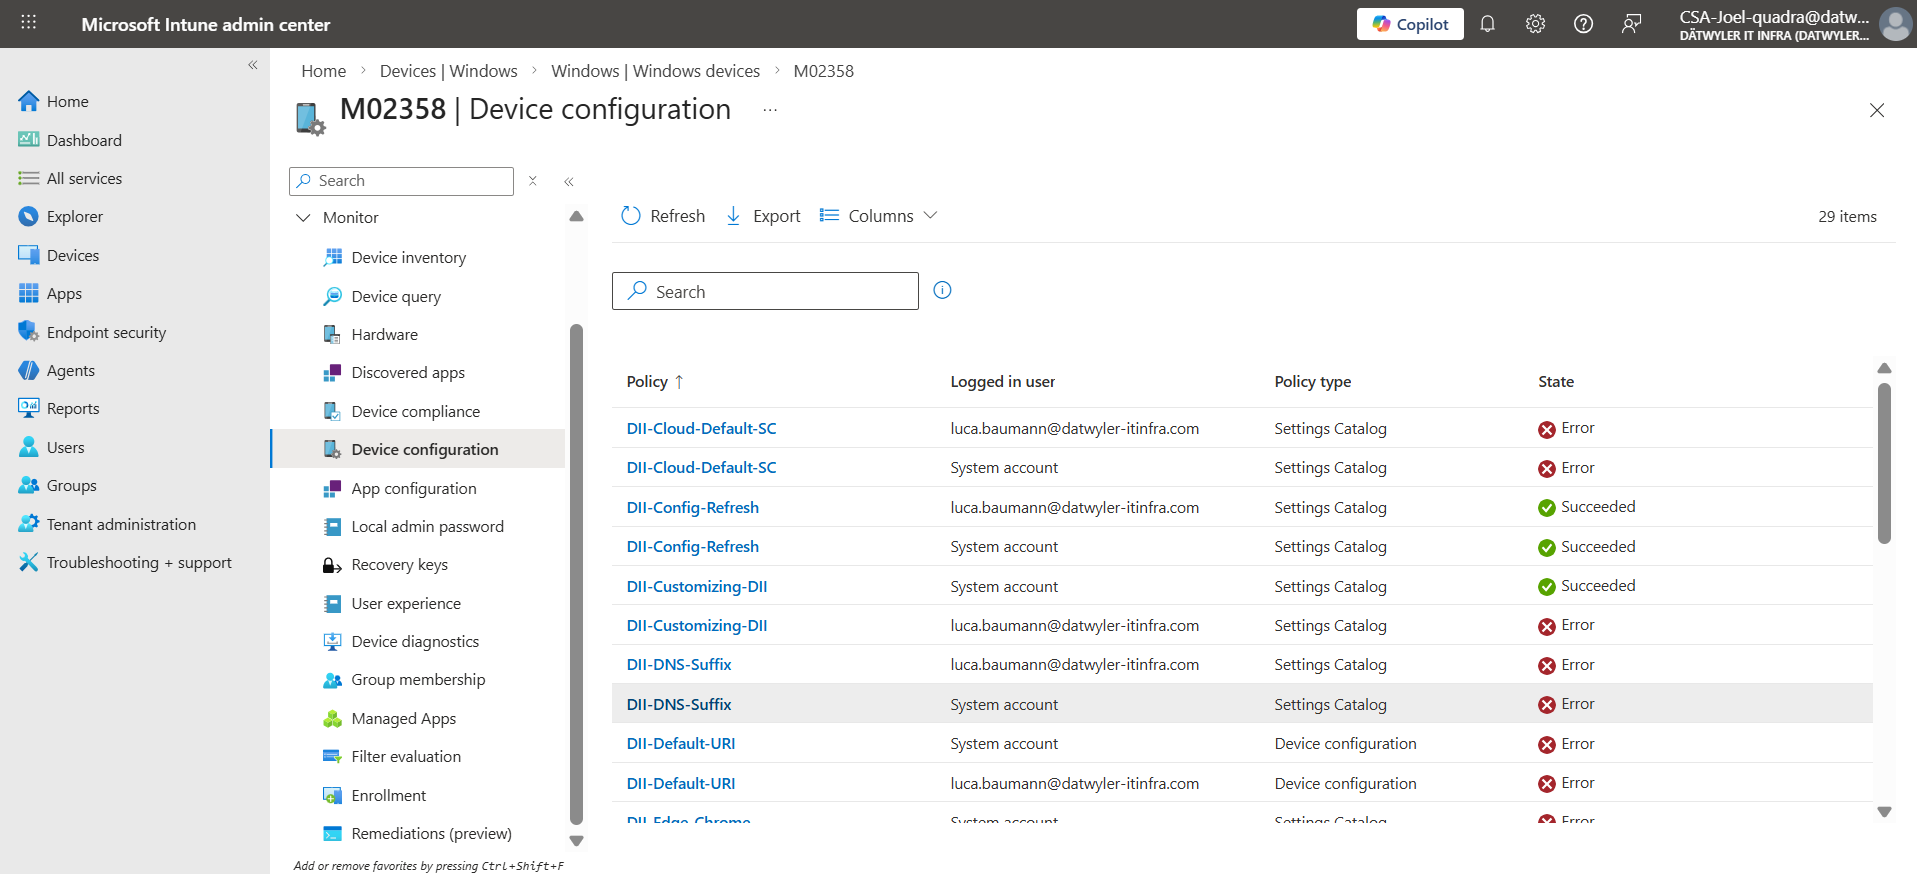Image resolution: width=1917 pixels, height=874 pixels.
Task: Open Device compliance in the menu
Action: pos(415,411)
